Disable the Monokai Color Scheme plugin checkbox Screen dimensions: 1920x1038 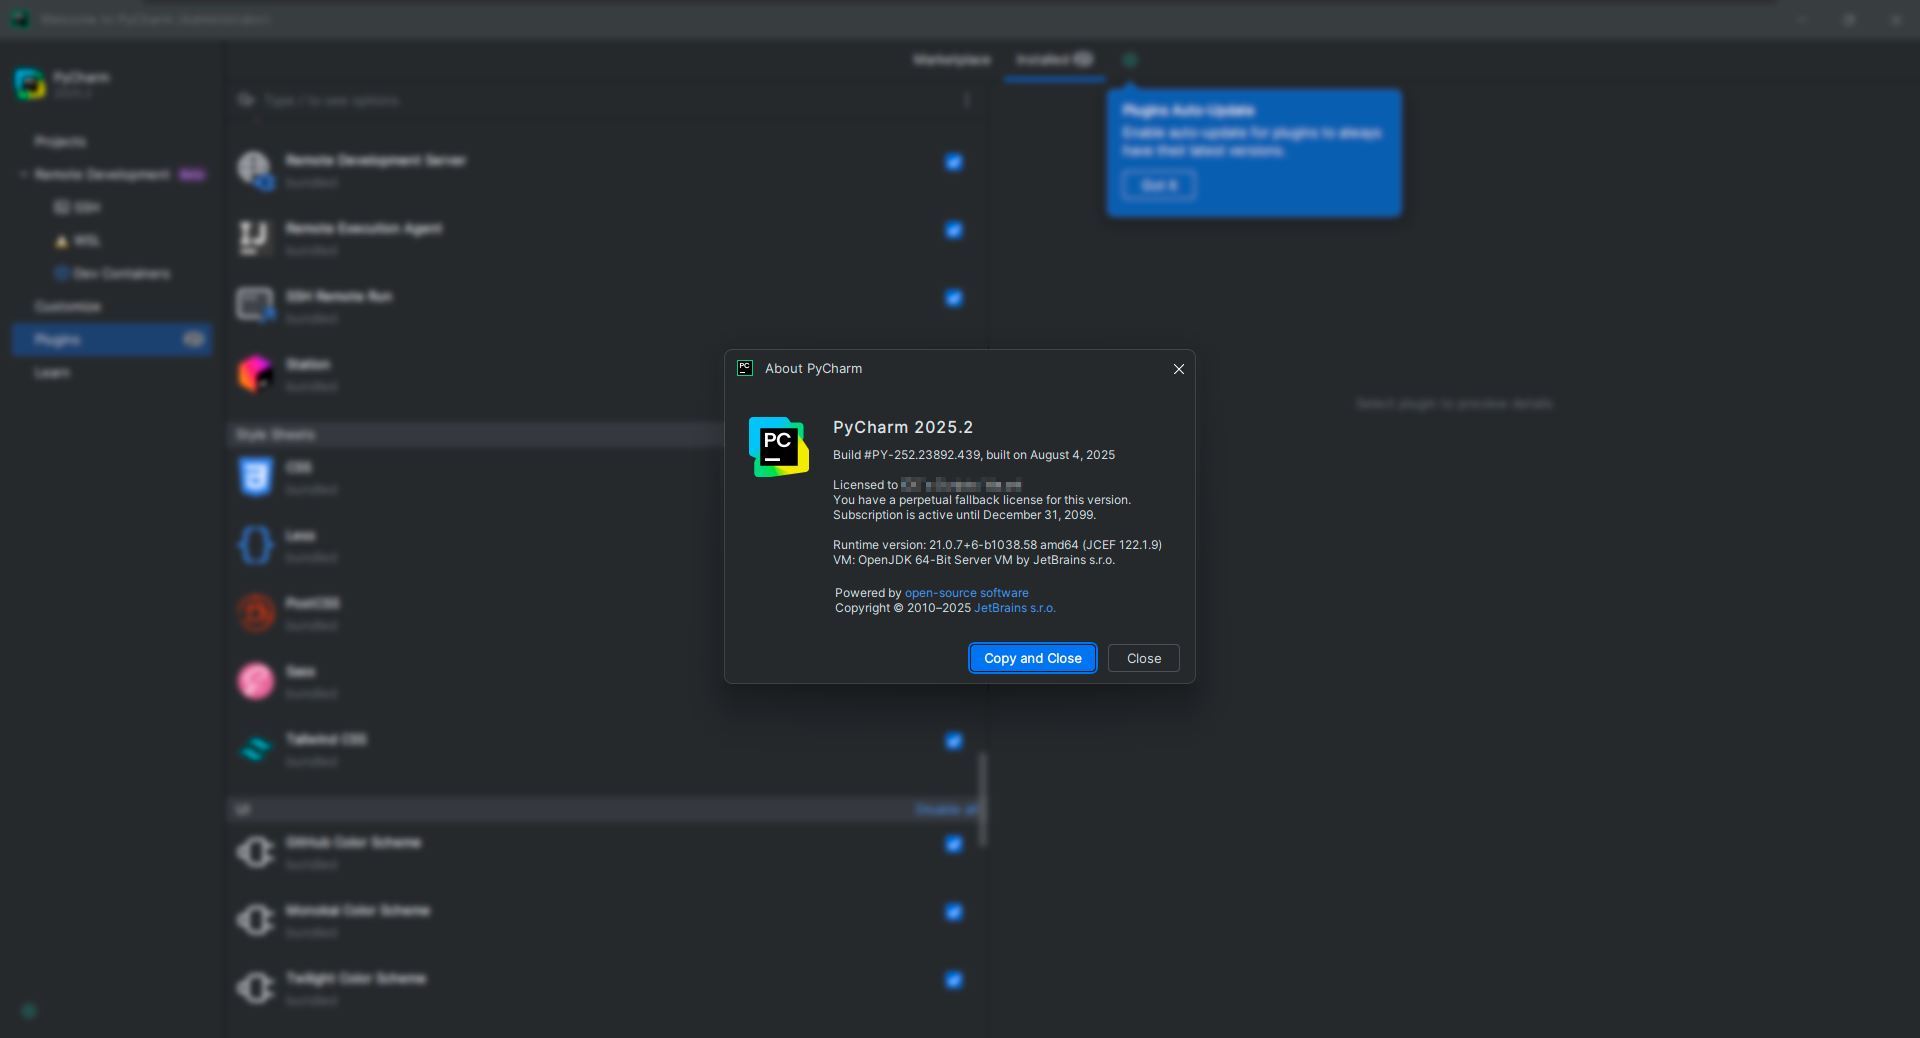[954, 912]
